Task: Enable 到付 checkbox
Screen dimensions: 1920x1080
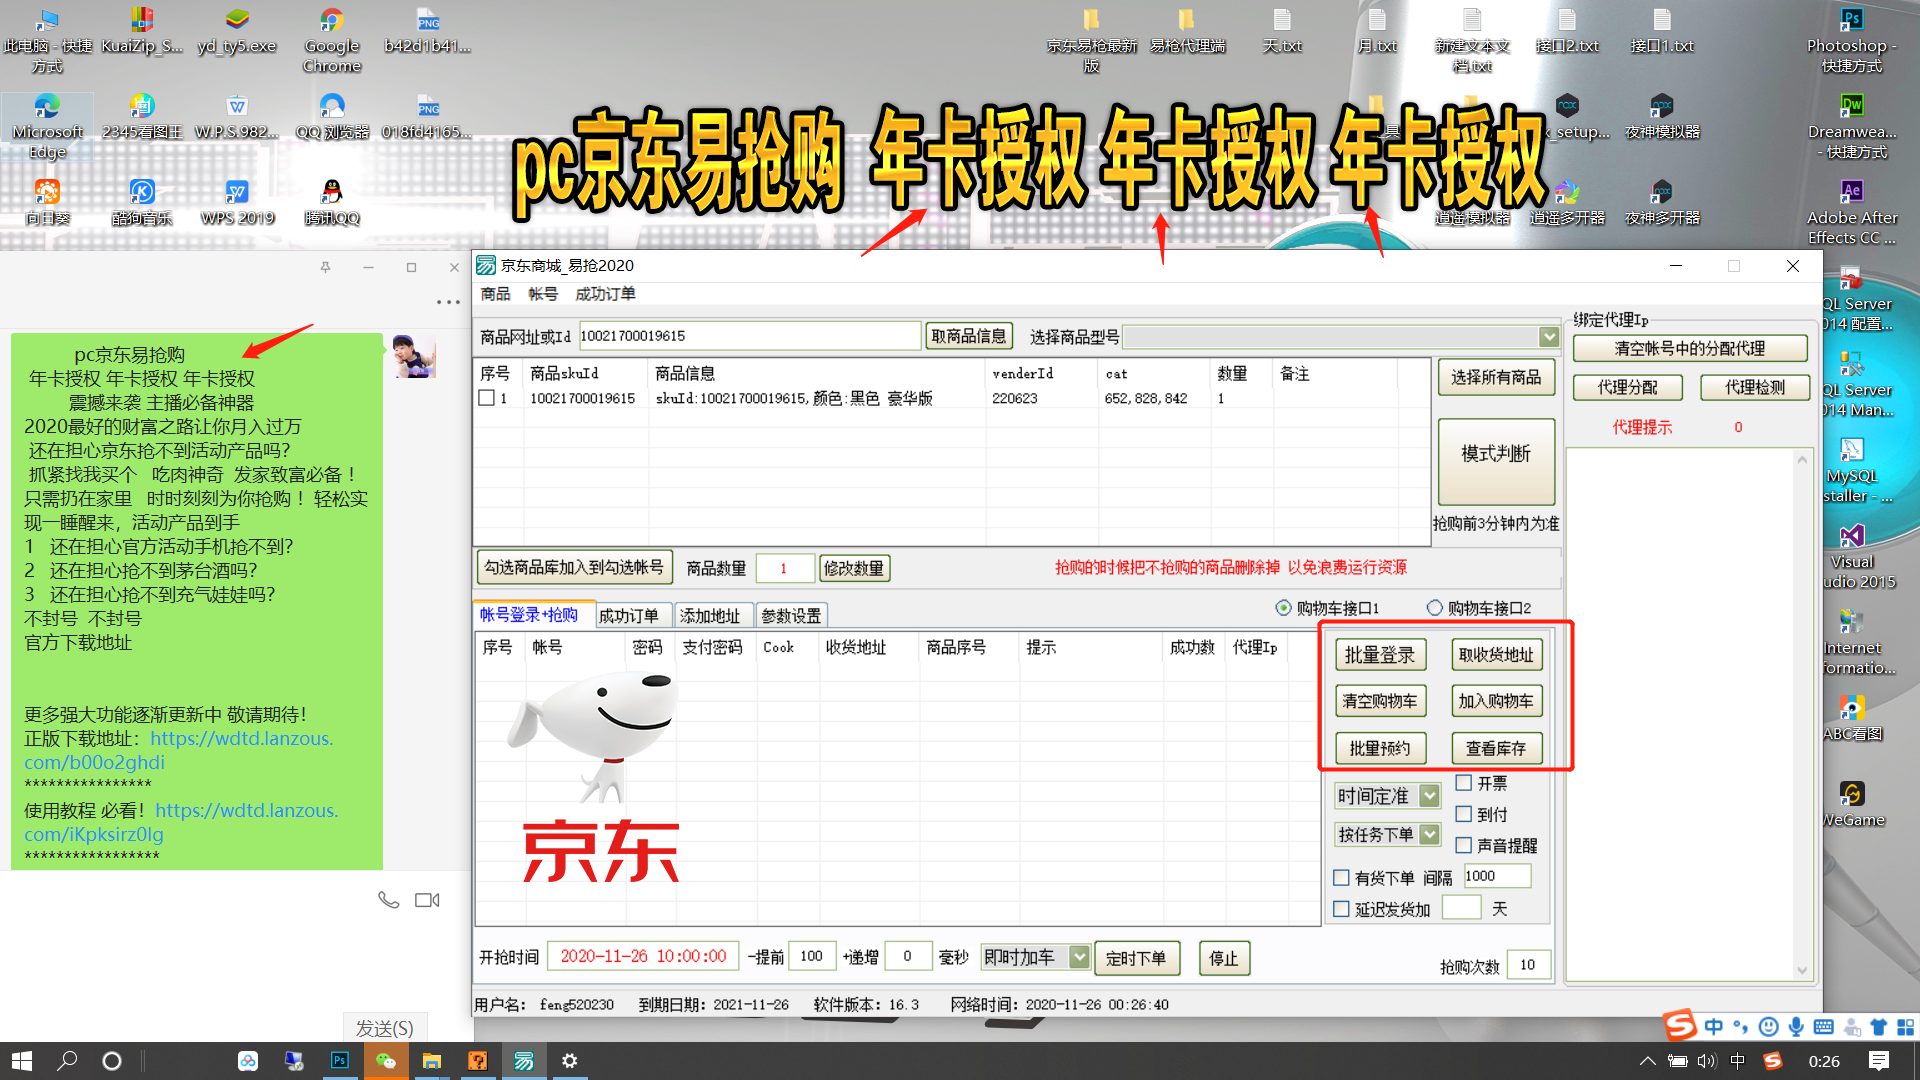Action: click(1464, 814)
